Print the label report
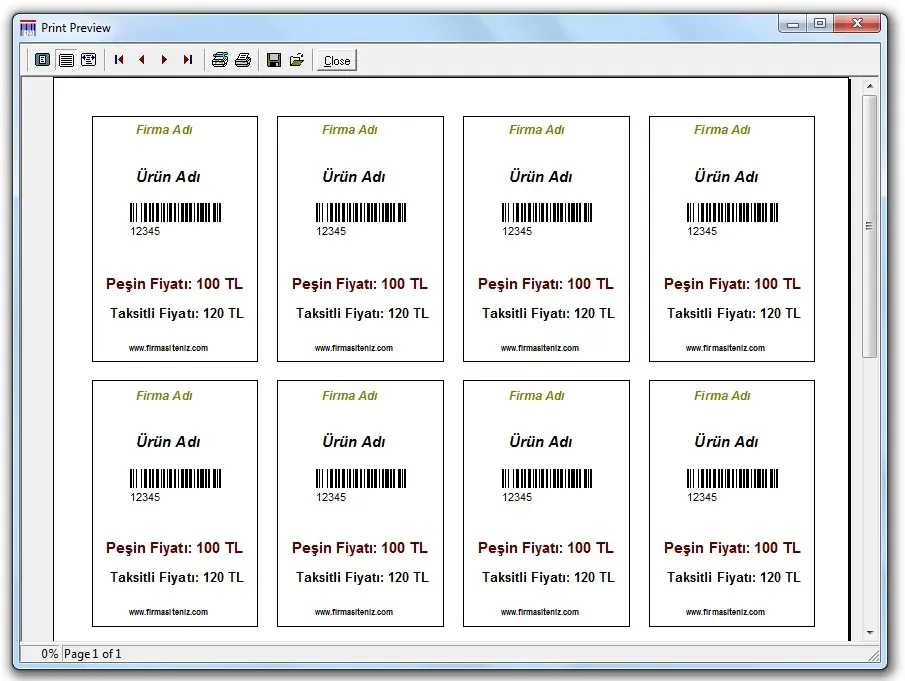Screen dimensions: 905x681 click(243, 59)
